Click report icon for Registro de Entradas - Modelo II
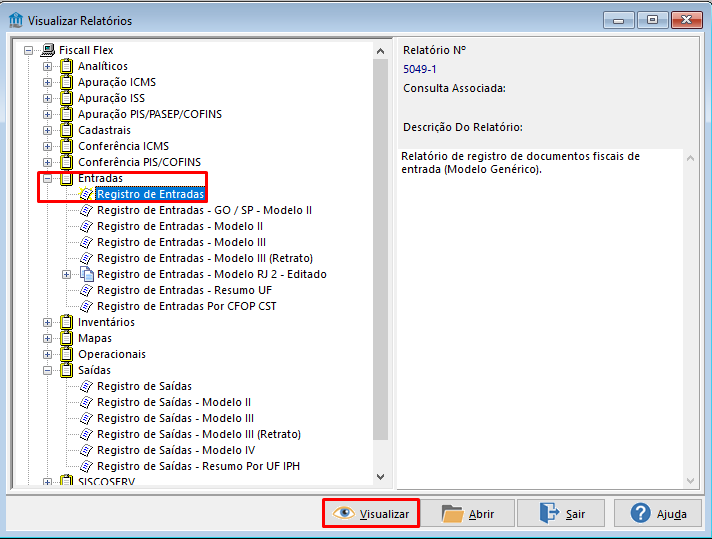Screen dimensions: 712x539 click(x=86, y=226)
